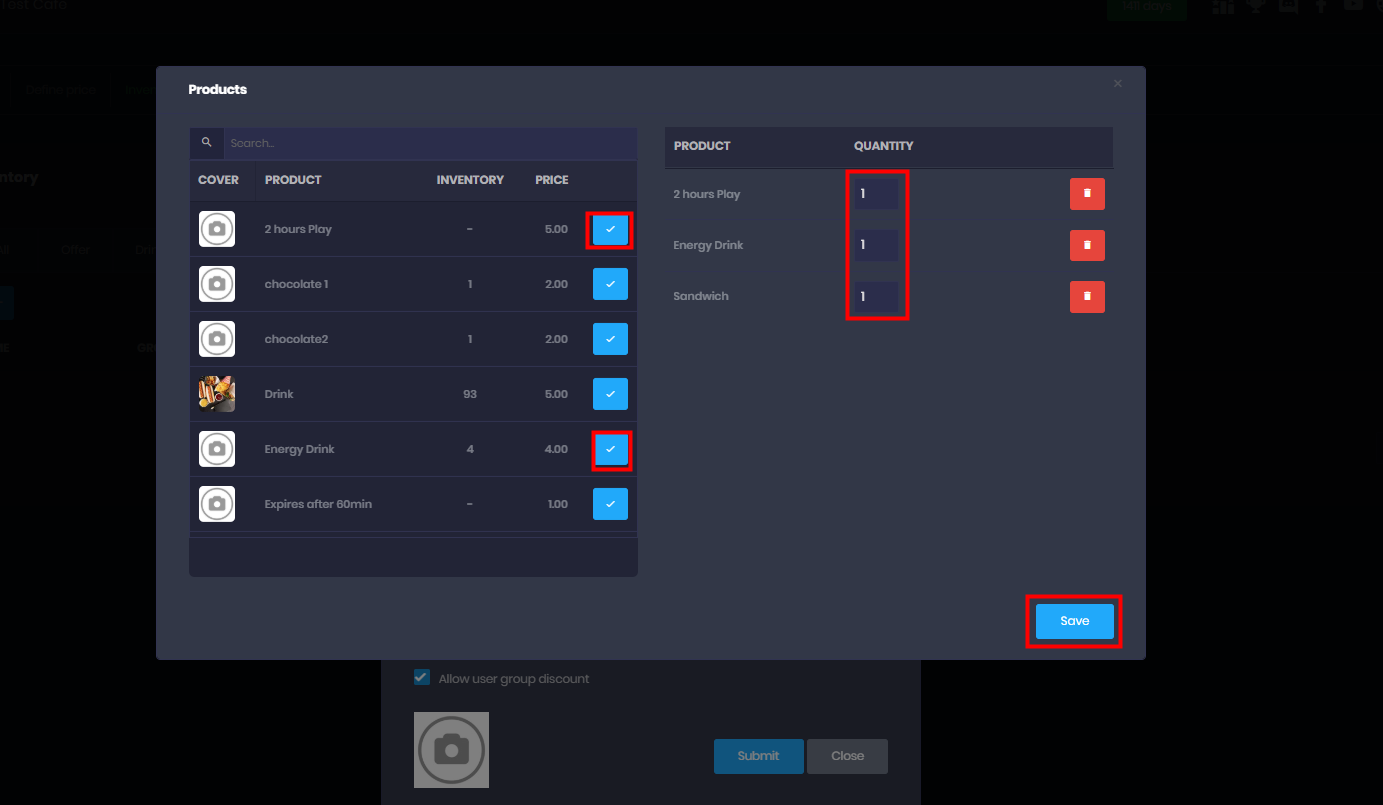The image size is (1383, 805).
Task: Add Expires after 60min product checkmark
Action: click(x=610, y=504)
